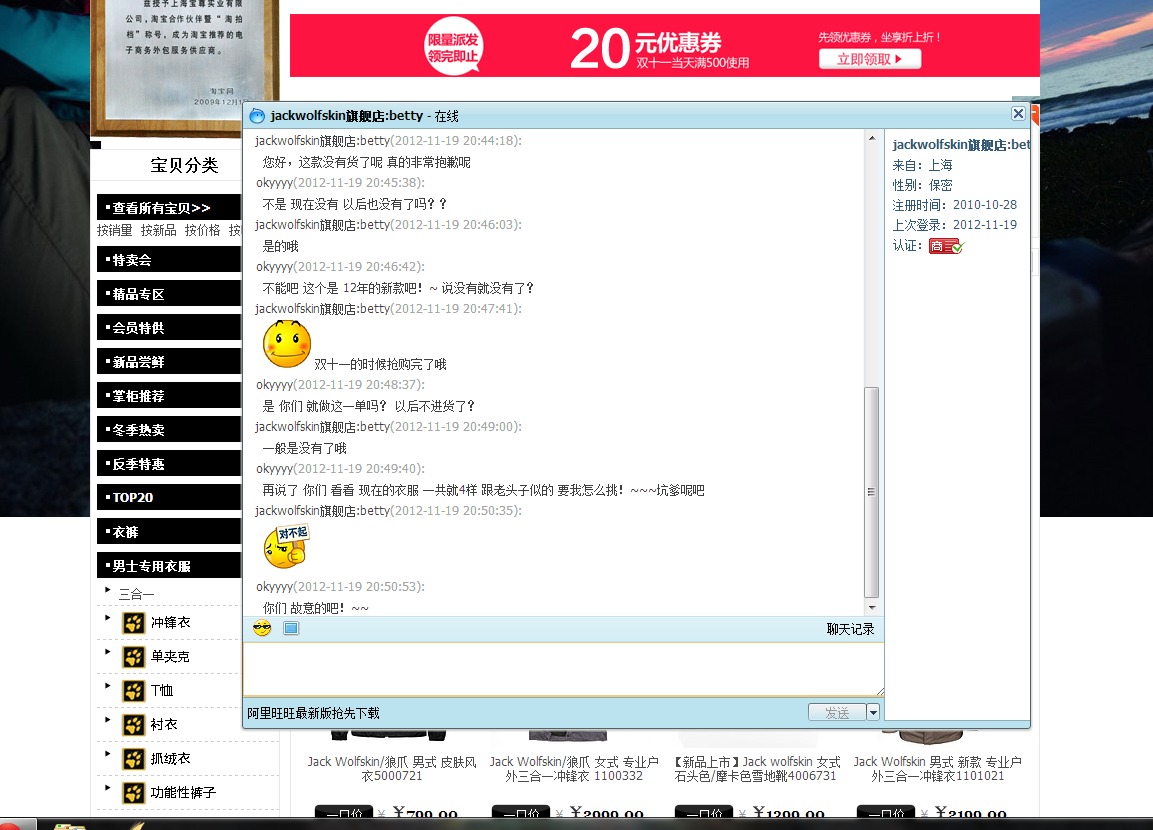Click the Wangwang avatar icon in chat title
Viewport: 1153px width, 830px height.
pos(257,116)
